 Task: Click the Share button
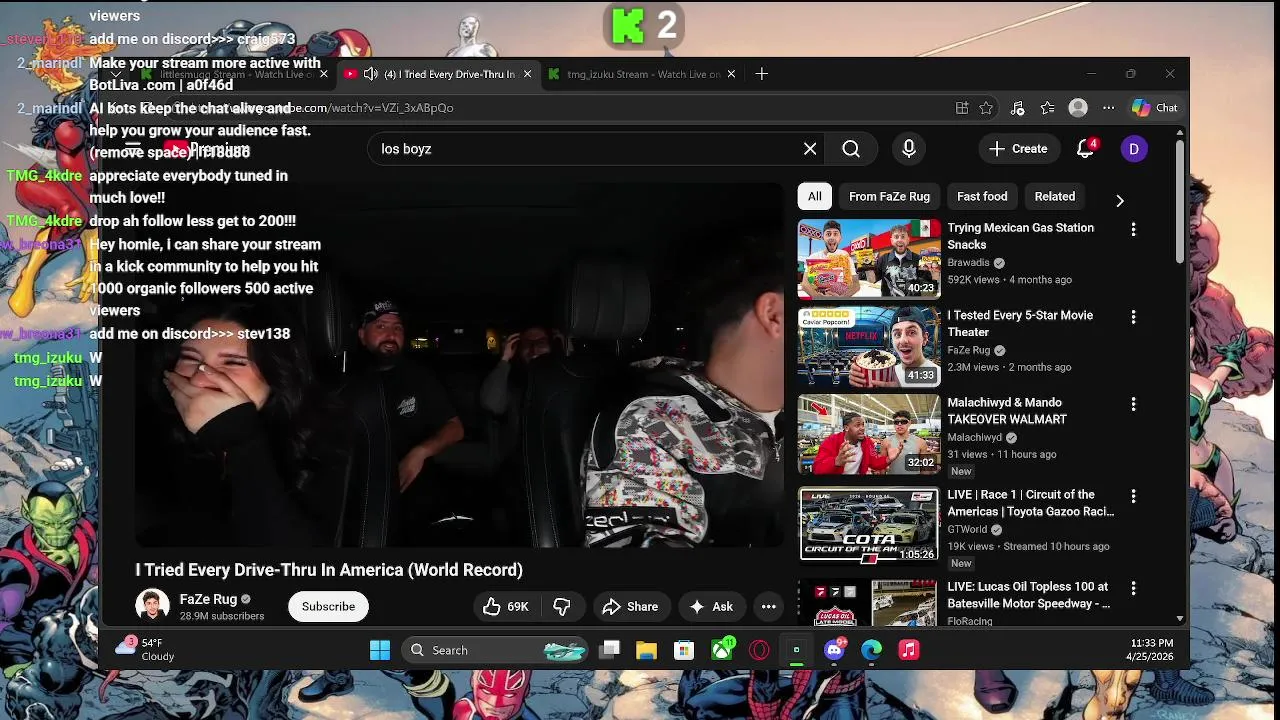pos(630,606)
